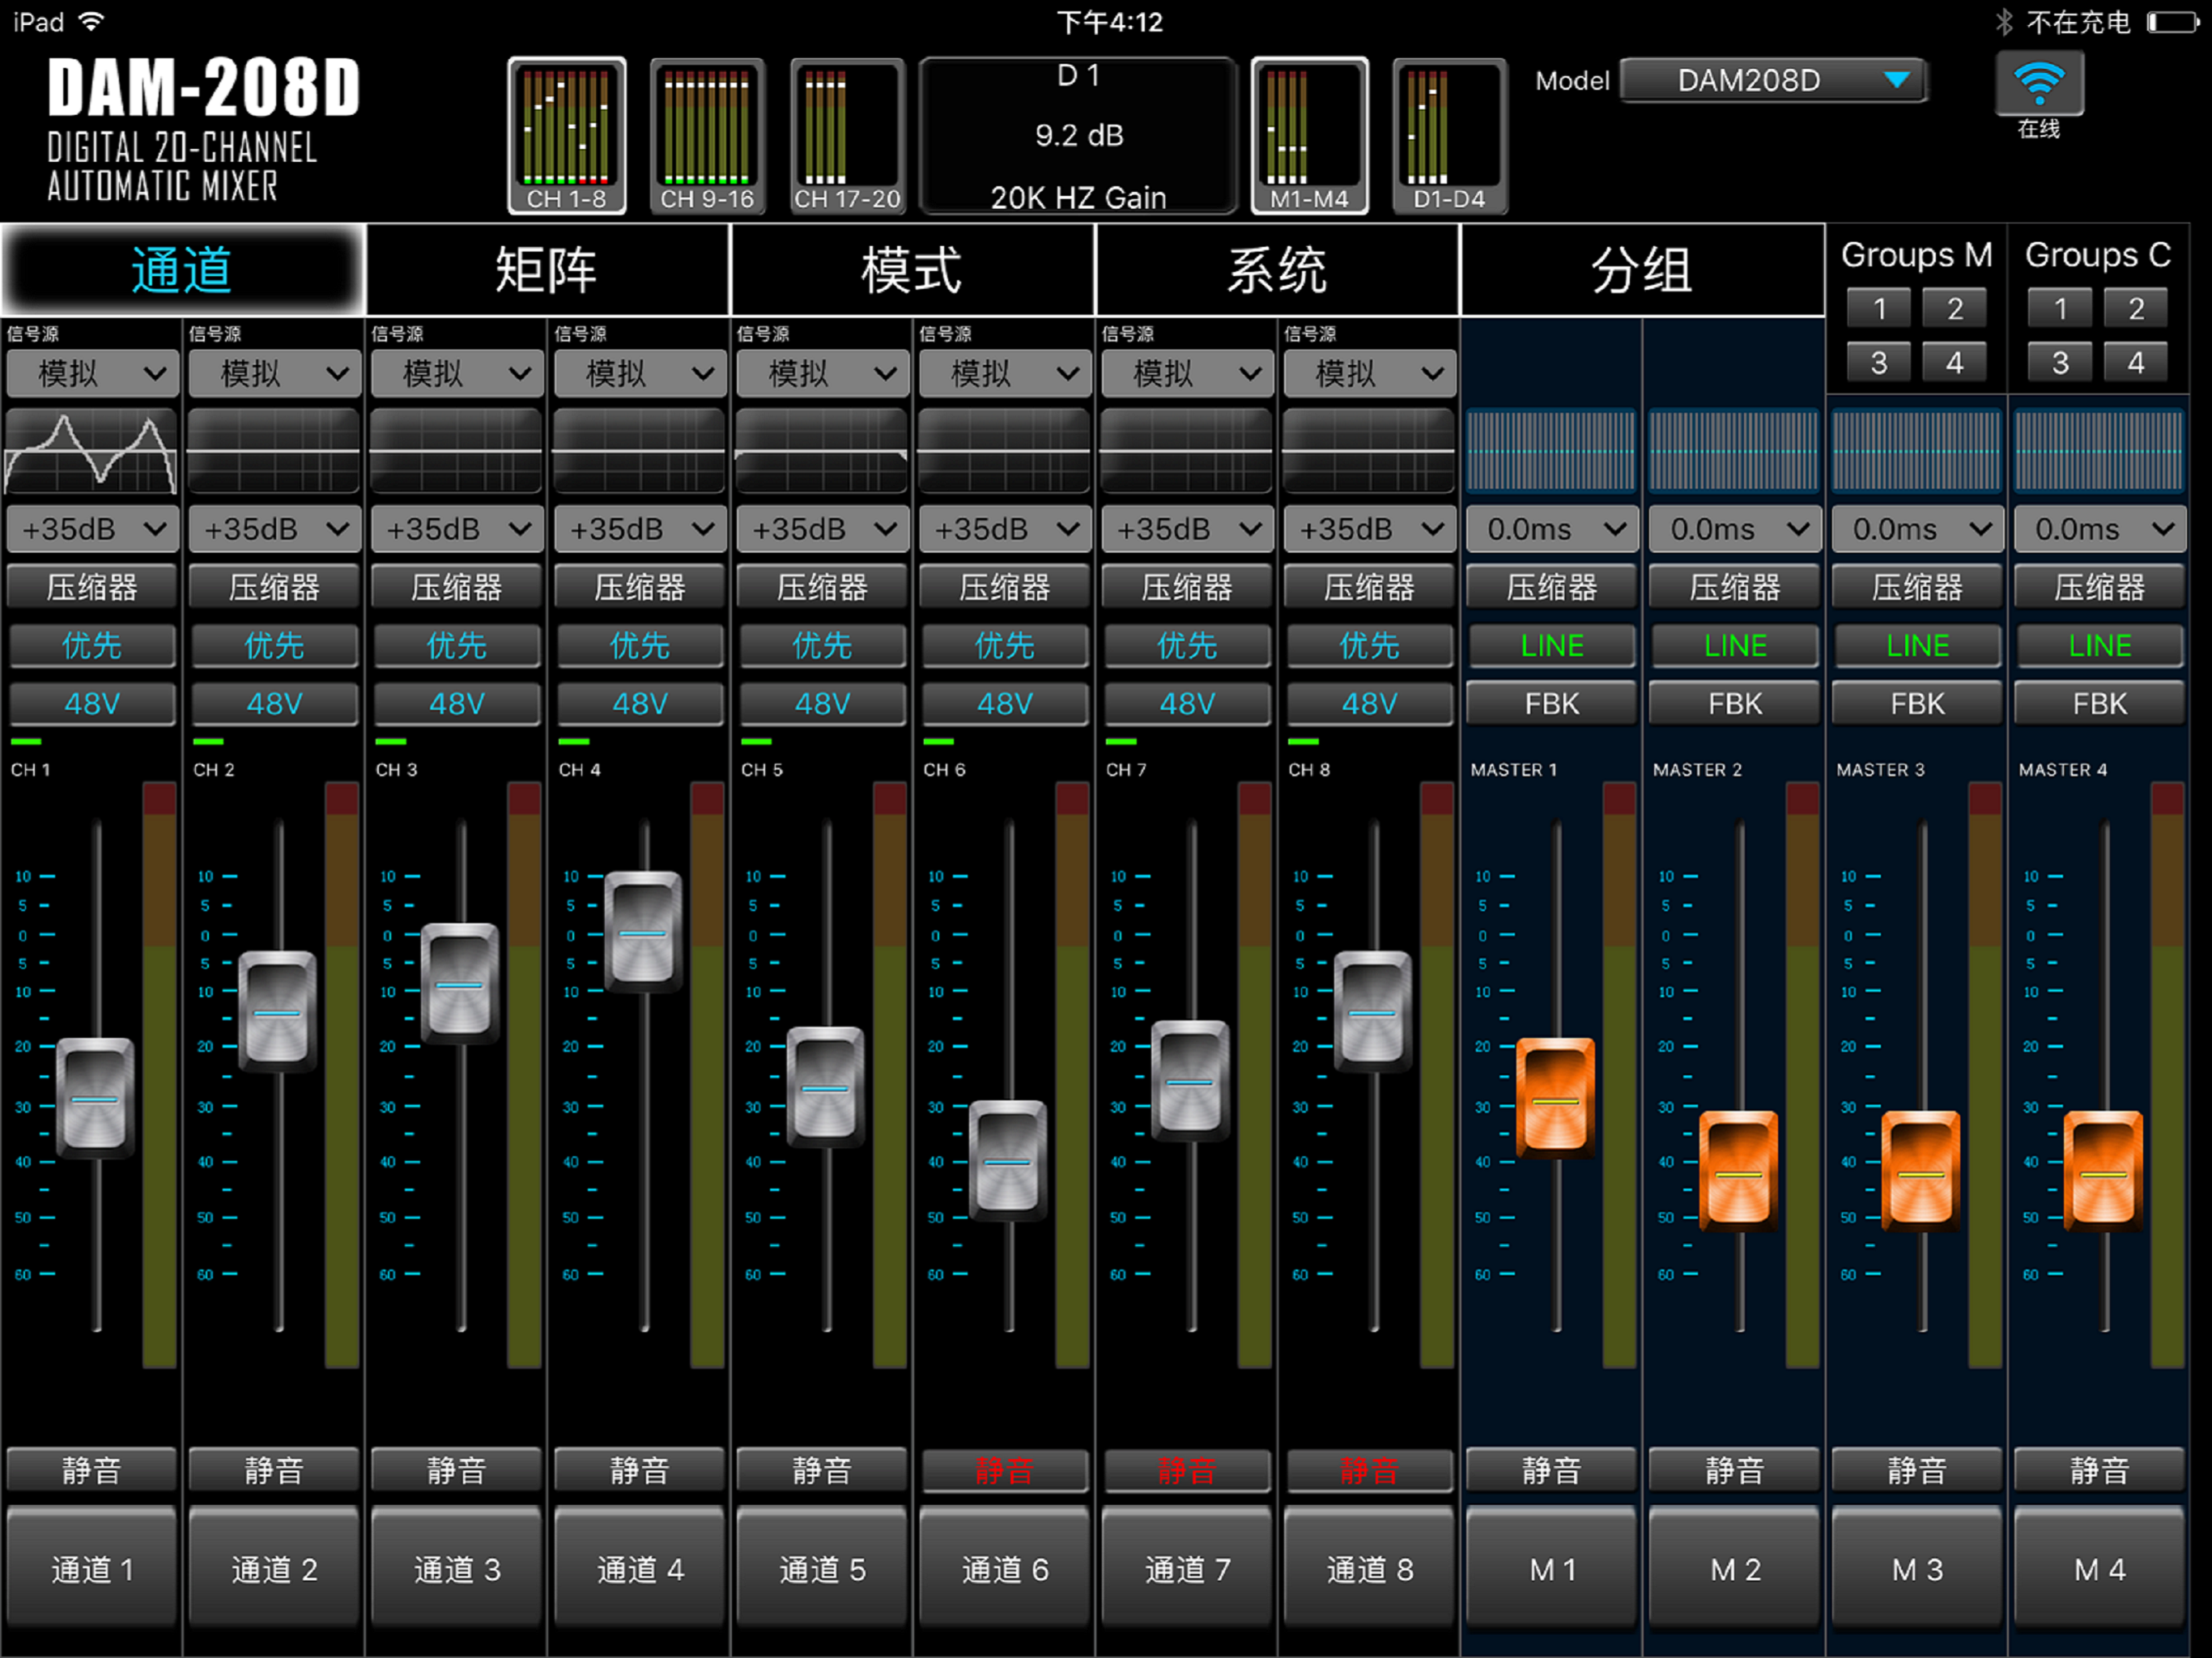Tap the M 4 name button
Image resolution: width=2212 pixels, height=1658 pixels.
pyautogui.click(x=2099, y=1569)
